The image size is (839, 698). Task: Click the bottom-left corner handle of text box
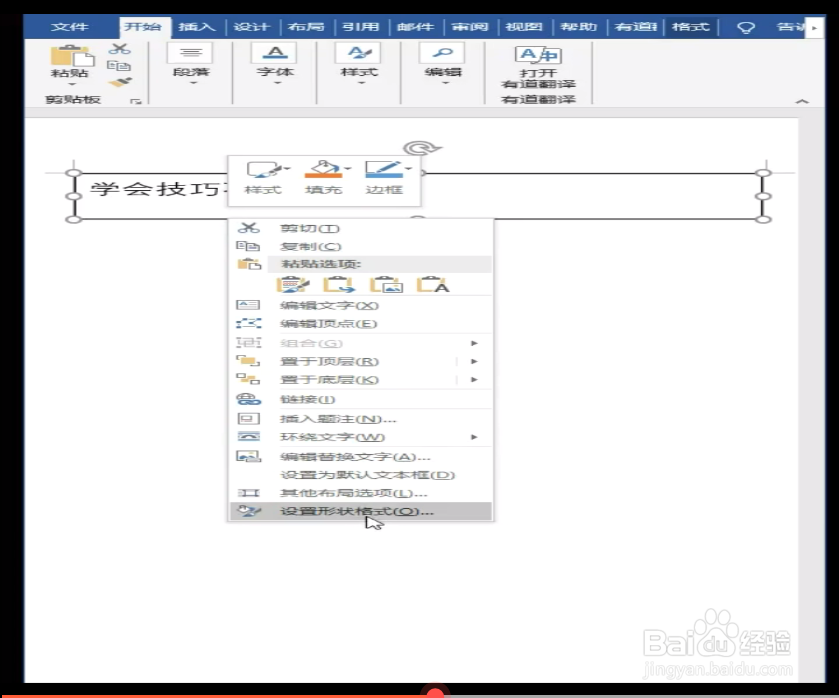[74, 219]
